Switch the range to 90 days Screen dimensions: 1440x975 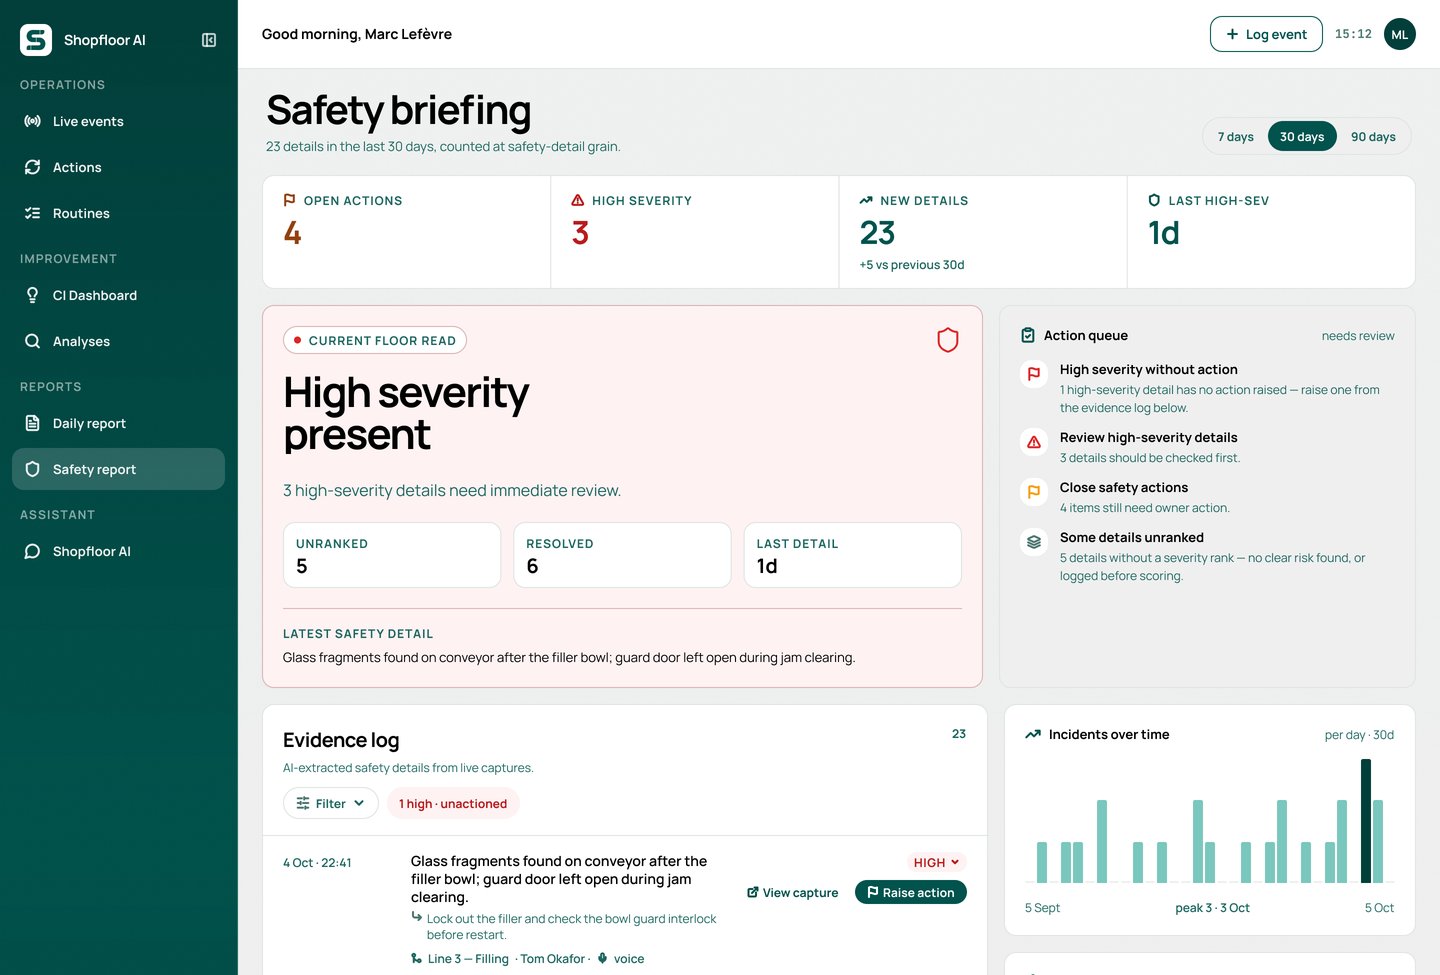point(1373,137)
